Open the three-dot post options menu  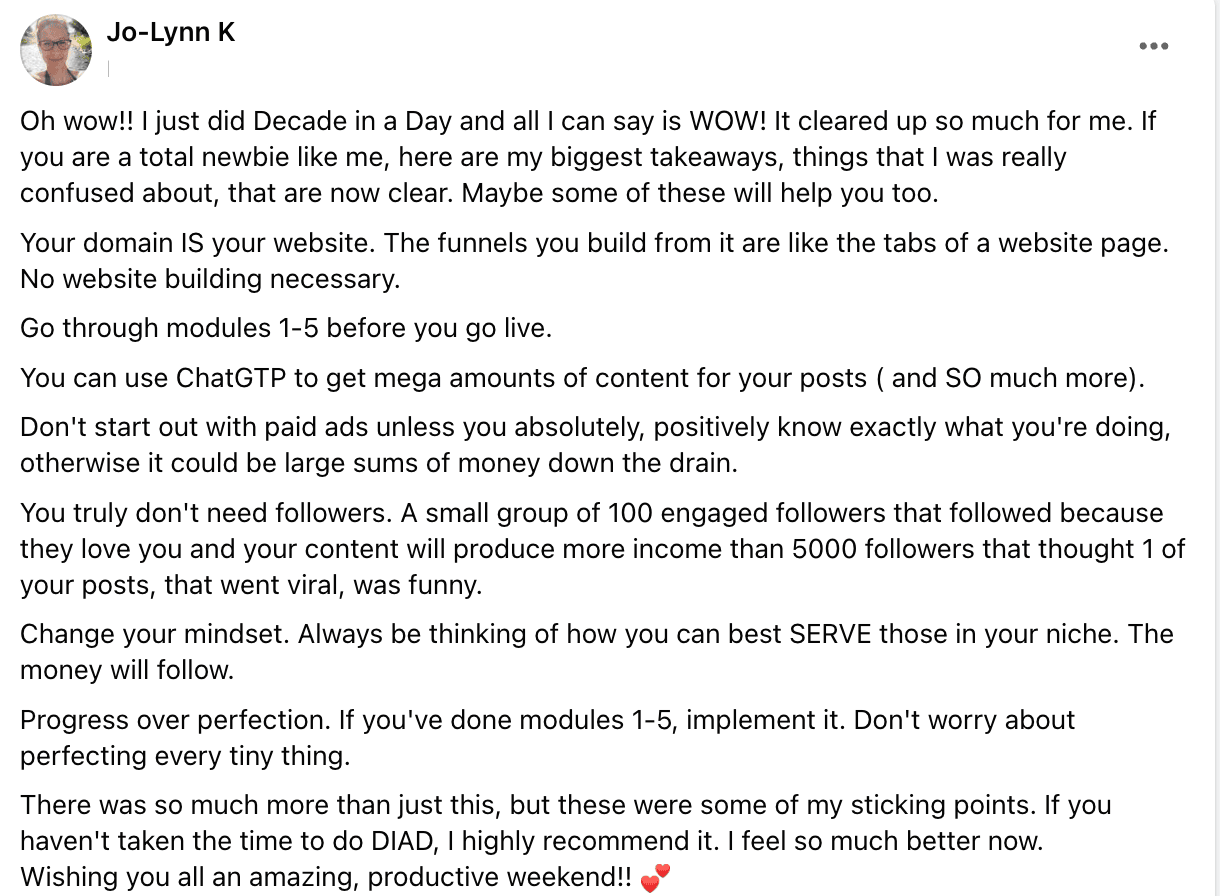(1153, 47)
